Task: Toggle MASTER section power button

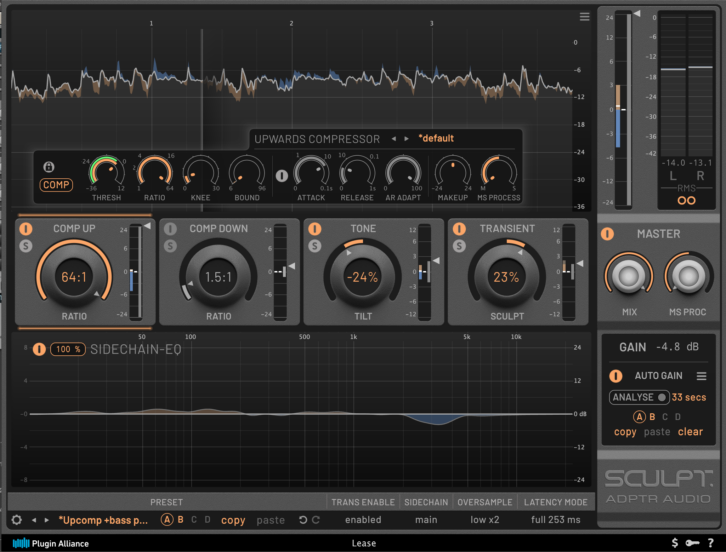Action: coord(607,234)
